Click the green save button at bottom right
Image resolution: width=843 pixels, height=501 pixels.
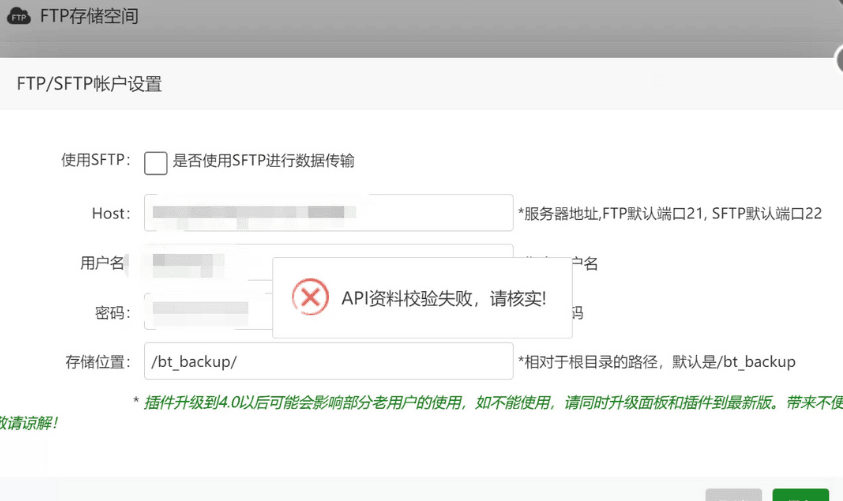[x=801, y=495]
